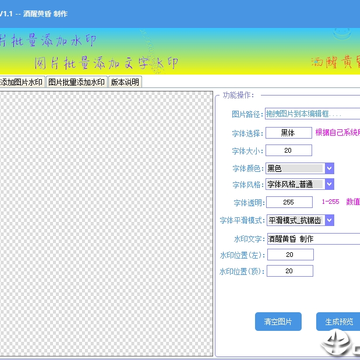The image size is (360, 360).
Task: Switch to 图片批量添加水印 tab
Action: click(x=76, y=82)
